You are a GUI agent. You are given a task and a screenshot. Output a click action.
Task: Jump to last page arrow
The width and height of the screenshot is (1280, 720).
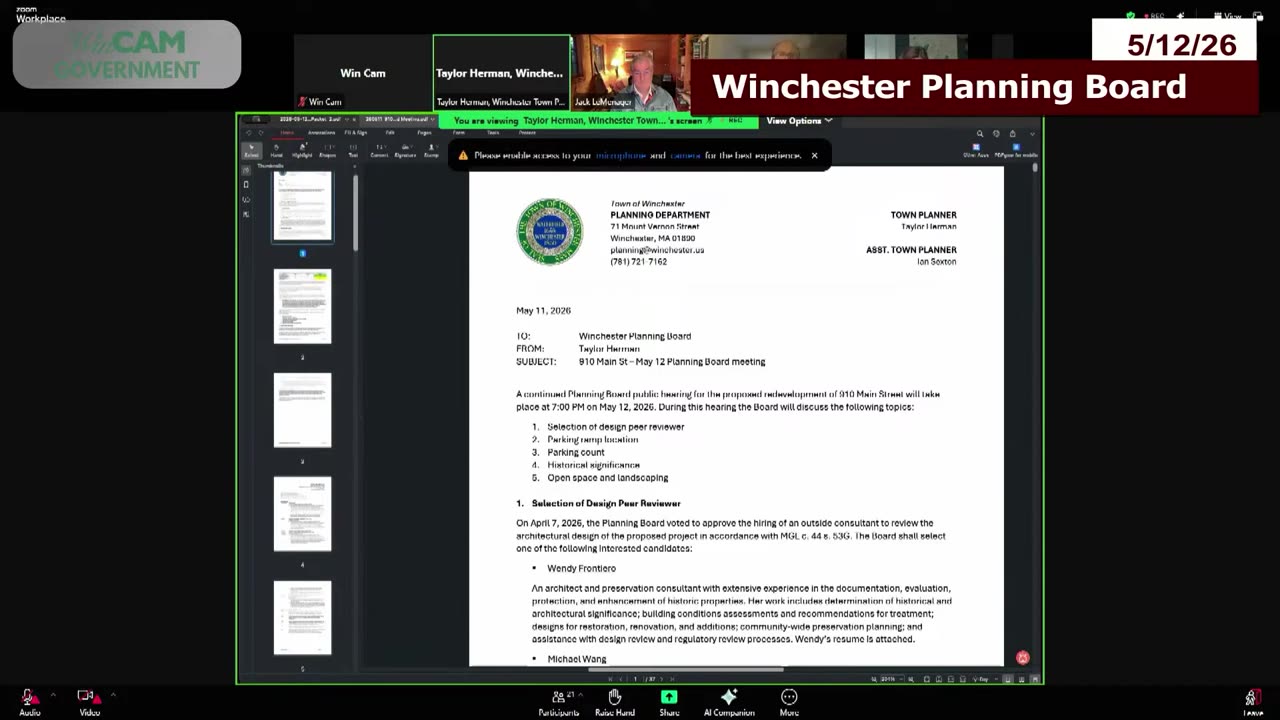(673, 679)
